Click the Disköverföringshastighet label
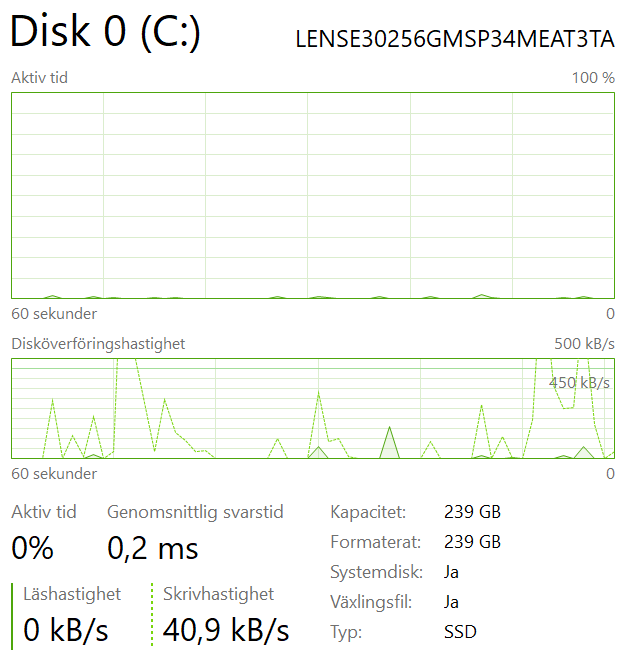 click(98, 344)
